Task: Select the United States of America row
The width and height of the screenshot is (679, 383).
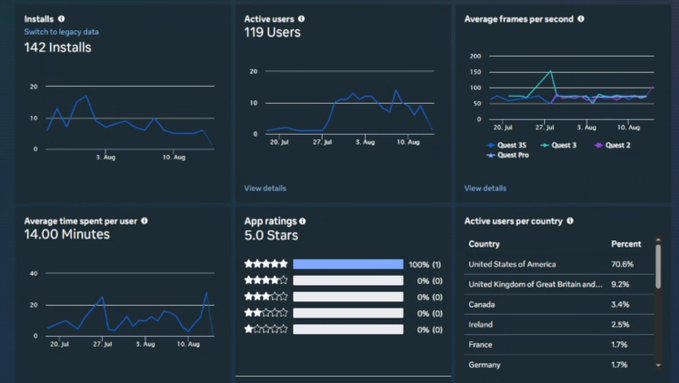Action: (x=559, y=264)
